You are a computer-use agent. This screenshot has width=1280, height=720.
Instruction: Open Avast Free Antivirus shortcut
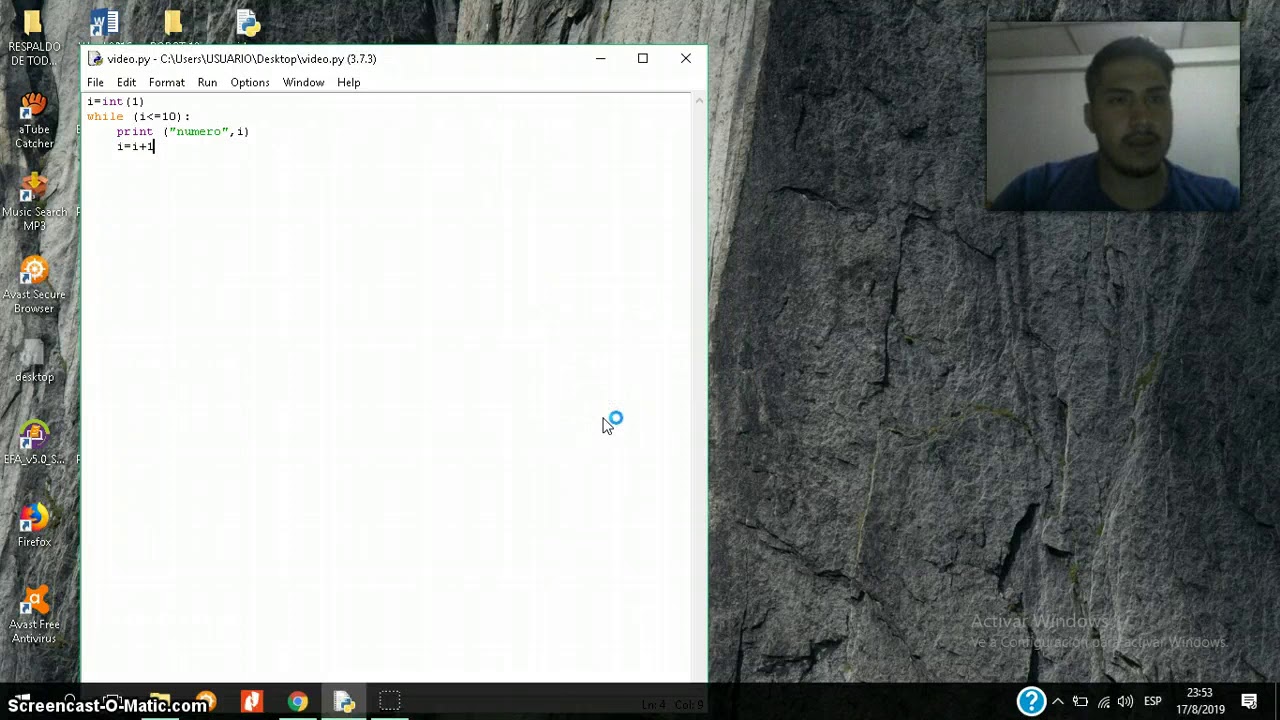pyautogui.click(x=33, y=616)
